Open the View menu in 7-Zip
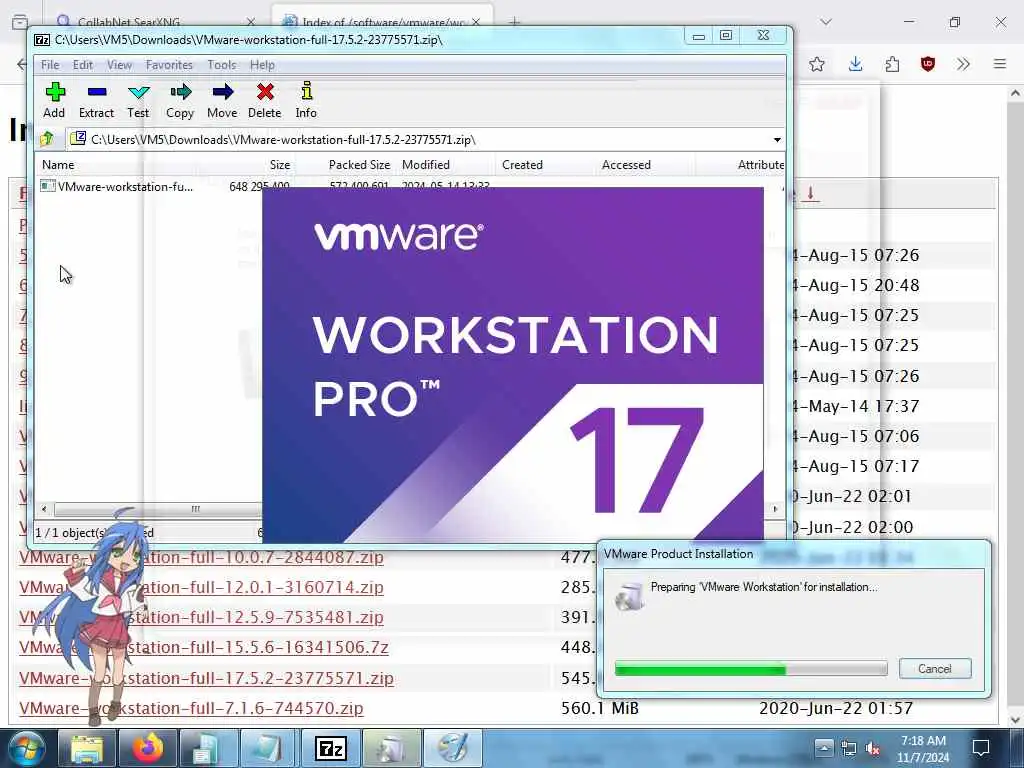The image size is (1024, 768). (120, 65)
